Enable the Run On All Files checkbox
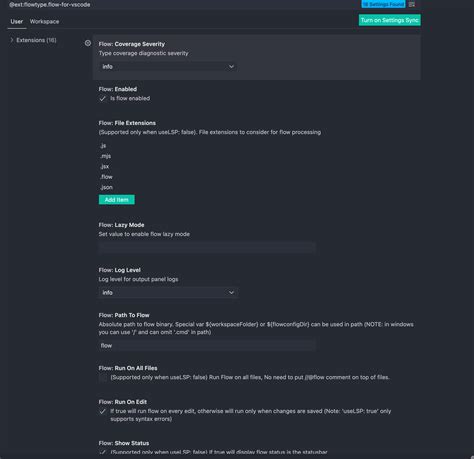Image resolution: width=474 pixels, height=459 pixels. 103,378
